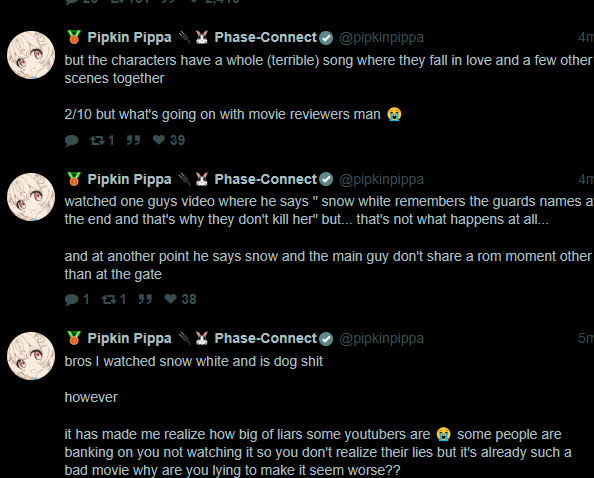The height and width of the screenshot is (478, 594).
Task: Click retweet icon on the 2/10 review tweet
Action: [97, 141]
